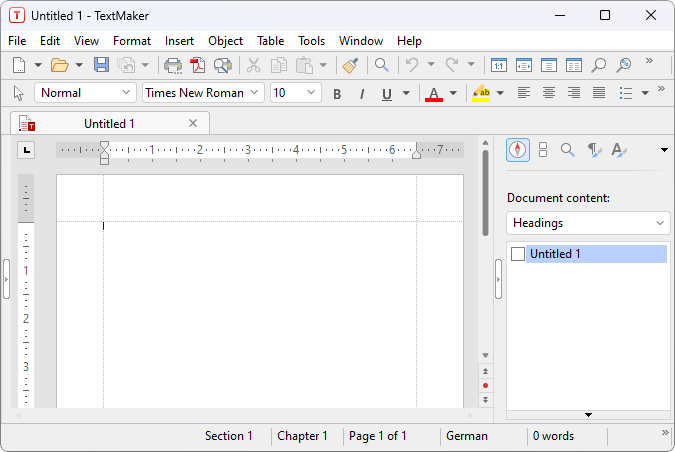Image resolution: width=675 pixels, height=452 pixels.
Task: Open the File menu
Action: (x=17, y=41)
